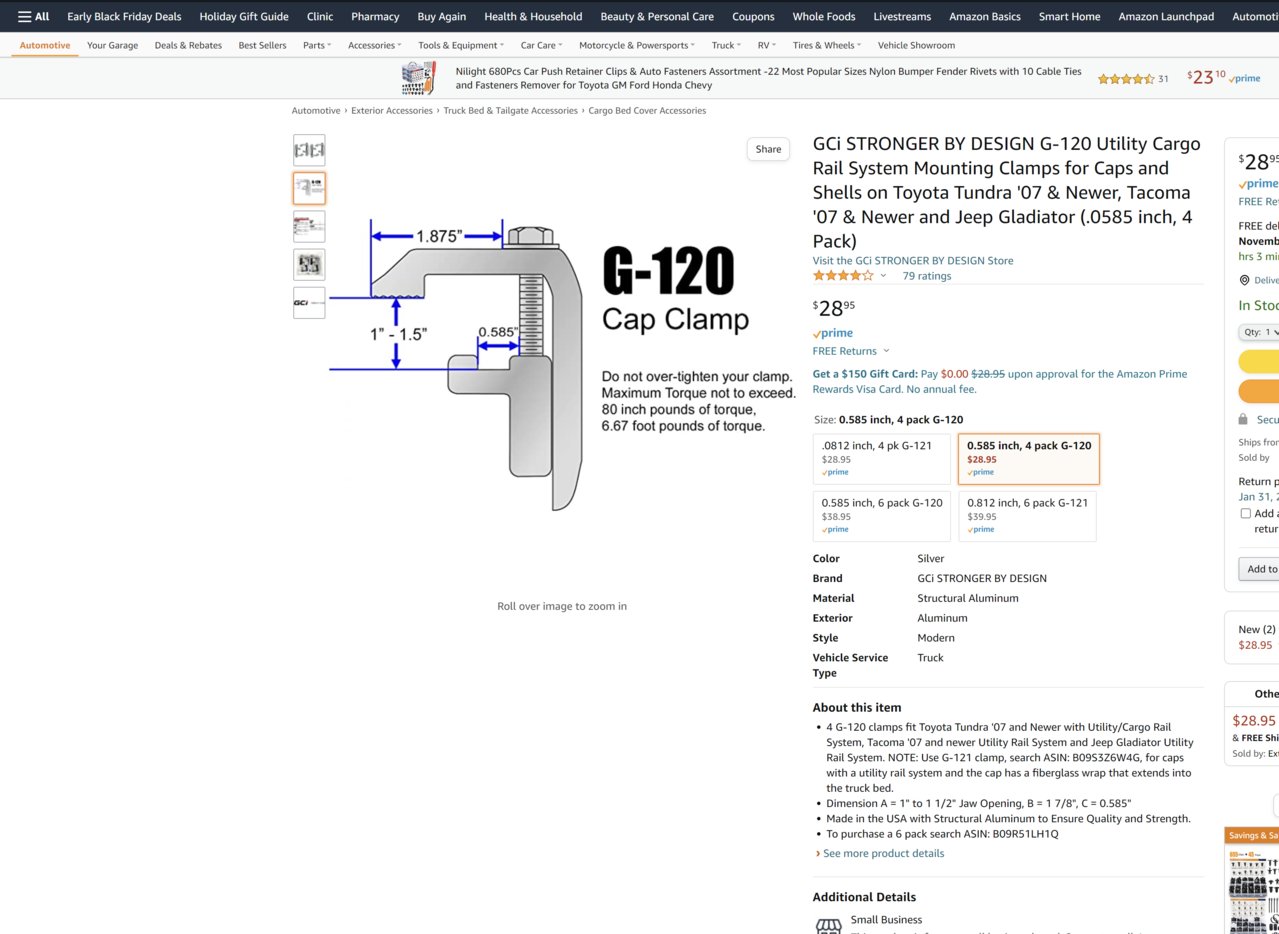
Task: Open the Best Sellers tab
Action: pyautogui.click(x=262, y=45)
